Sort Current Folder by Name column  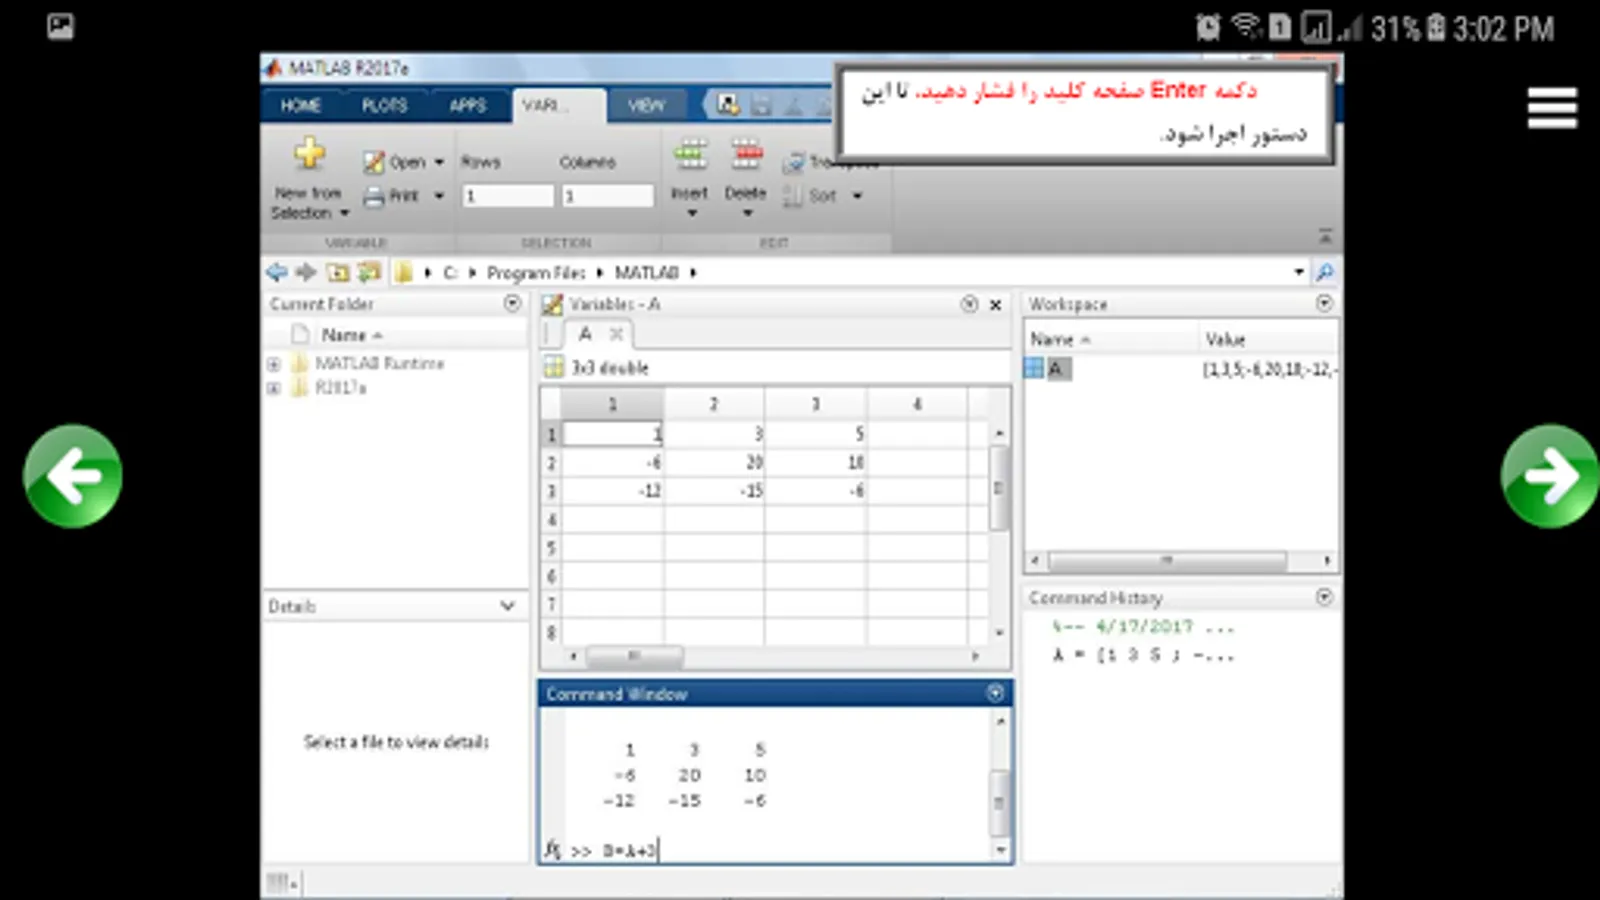[x=352, y=335]
